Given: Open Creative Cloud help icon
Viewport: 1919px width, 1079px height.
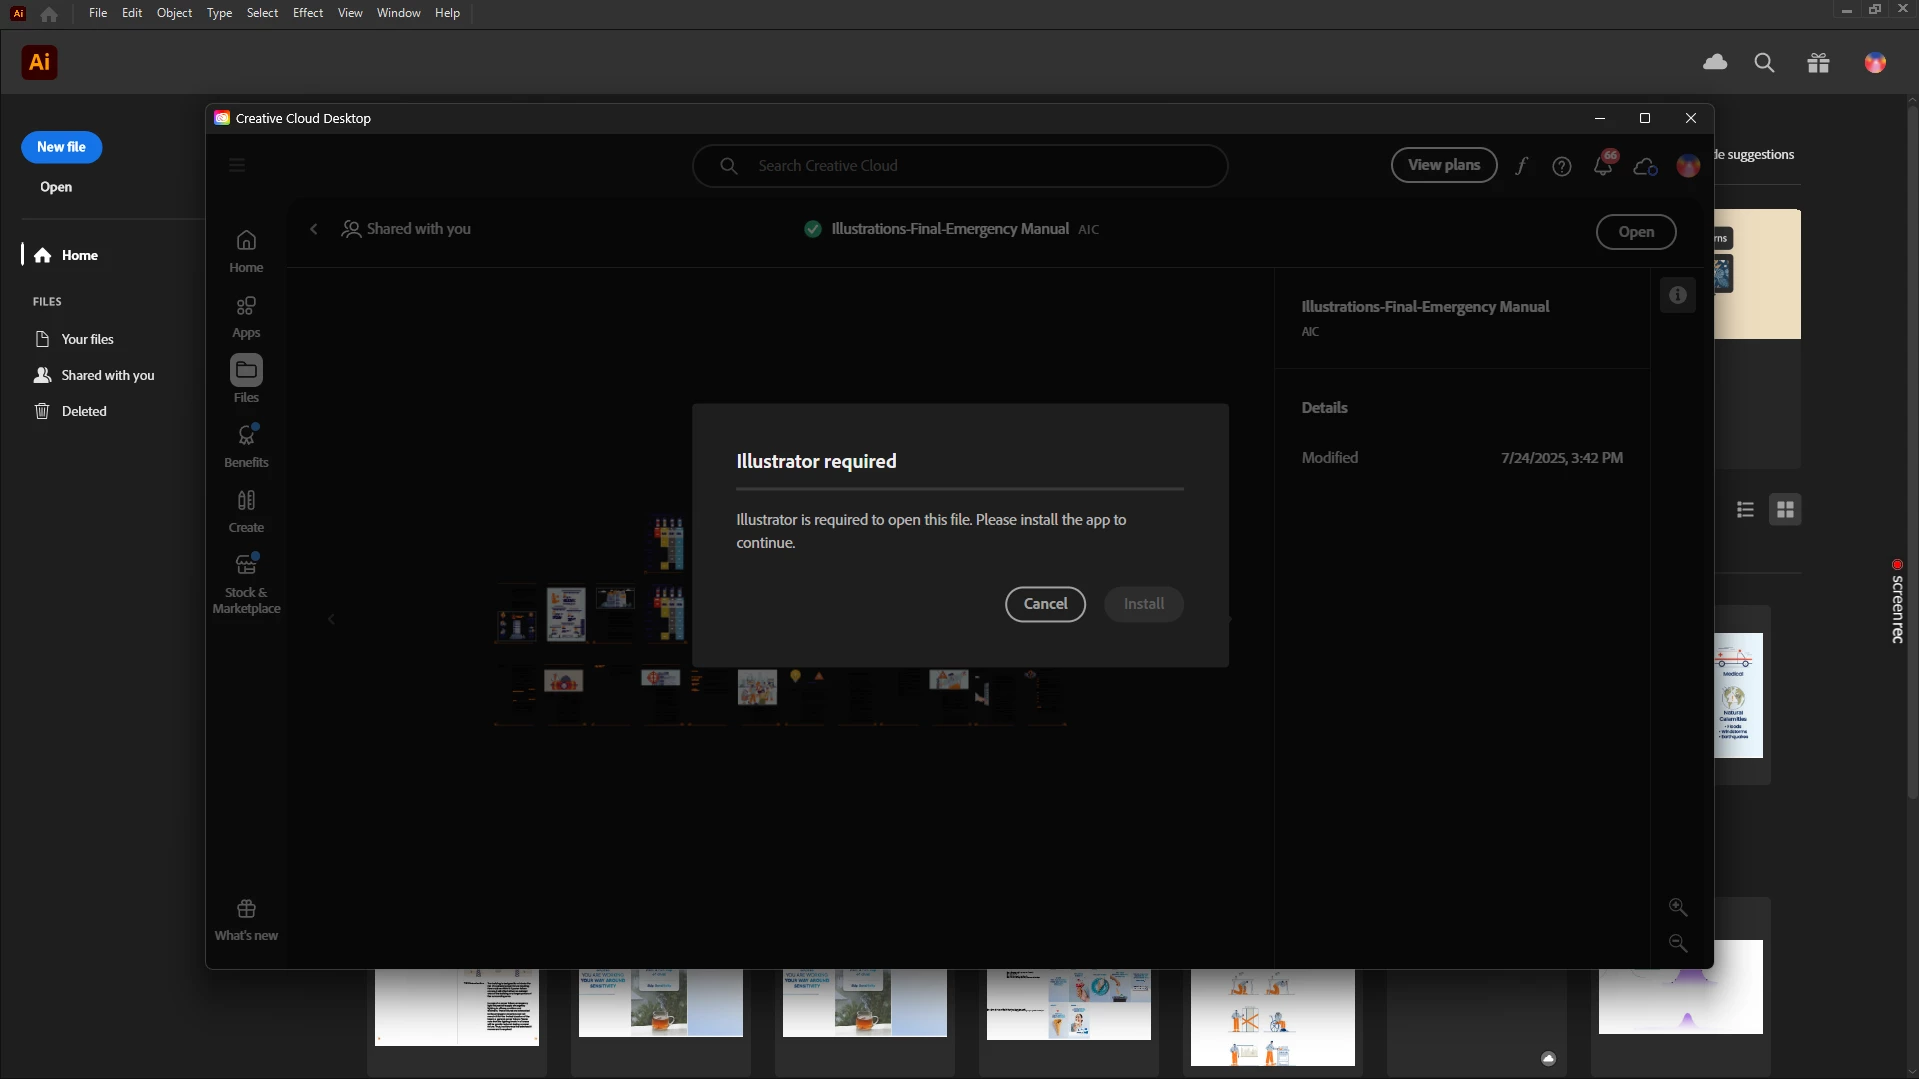Looking at the screenshot, I should (x=1561, y=166).
